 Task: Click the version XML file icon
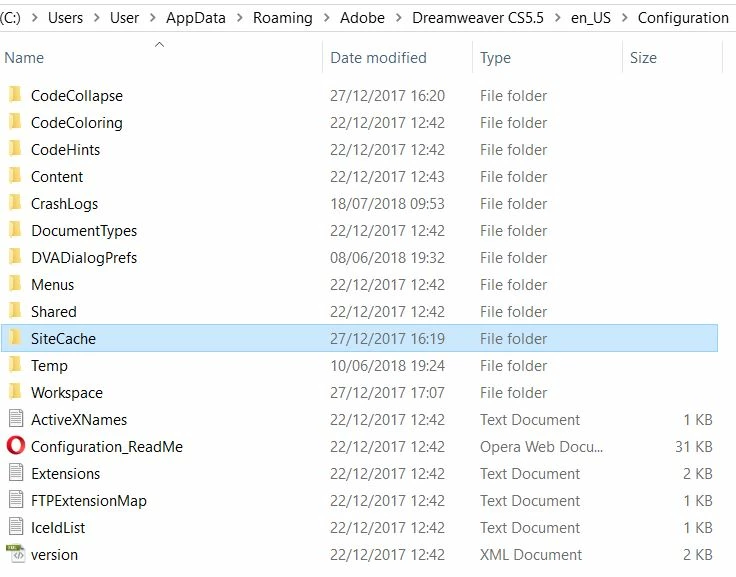point(15,554)
